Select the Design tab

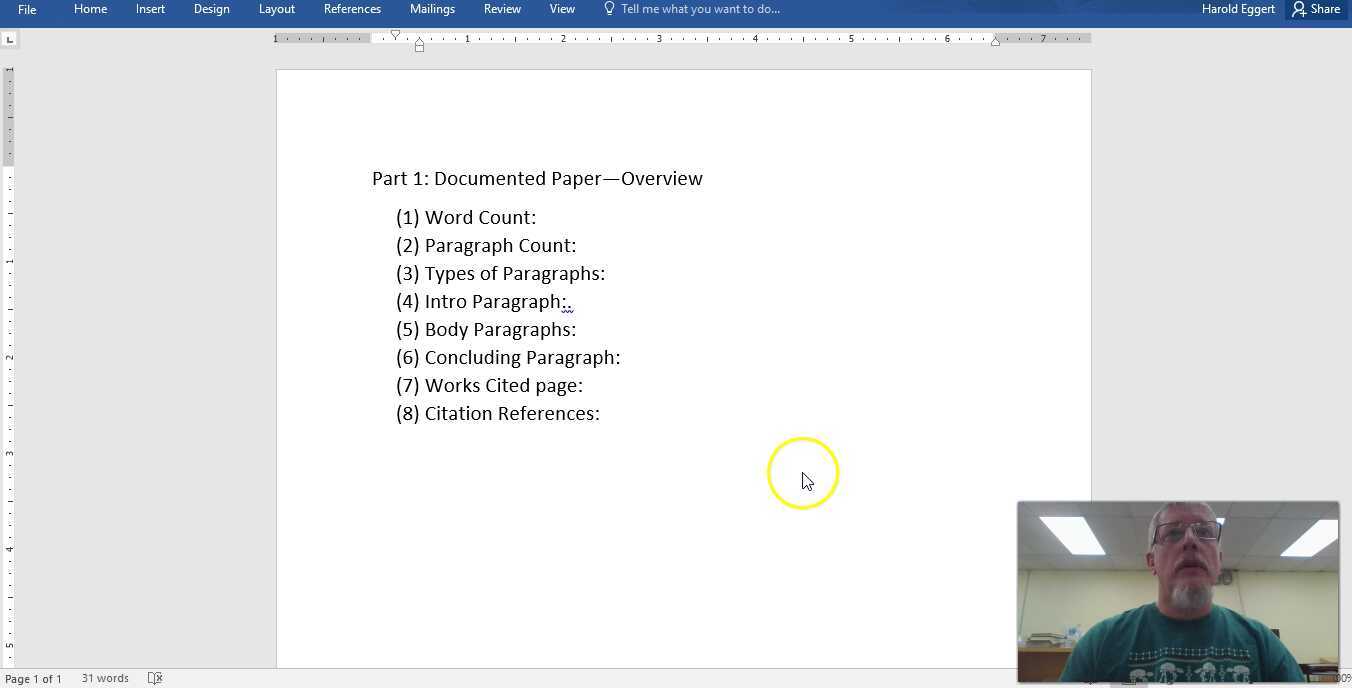click(x=211, y=9)
